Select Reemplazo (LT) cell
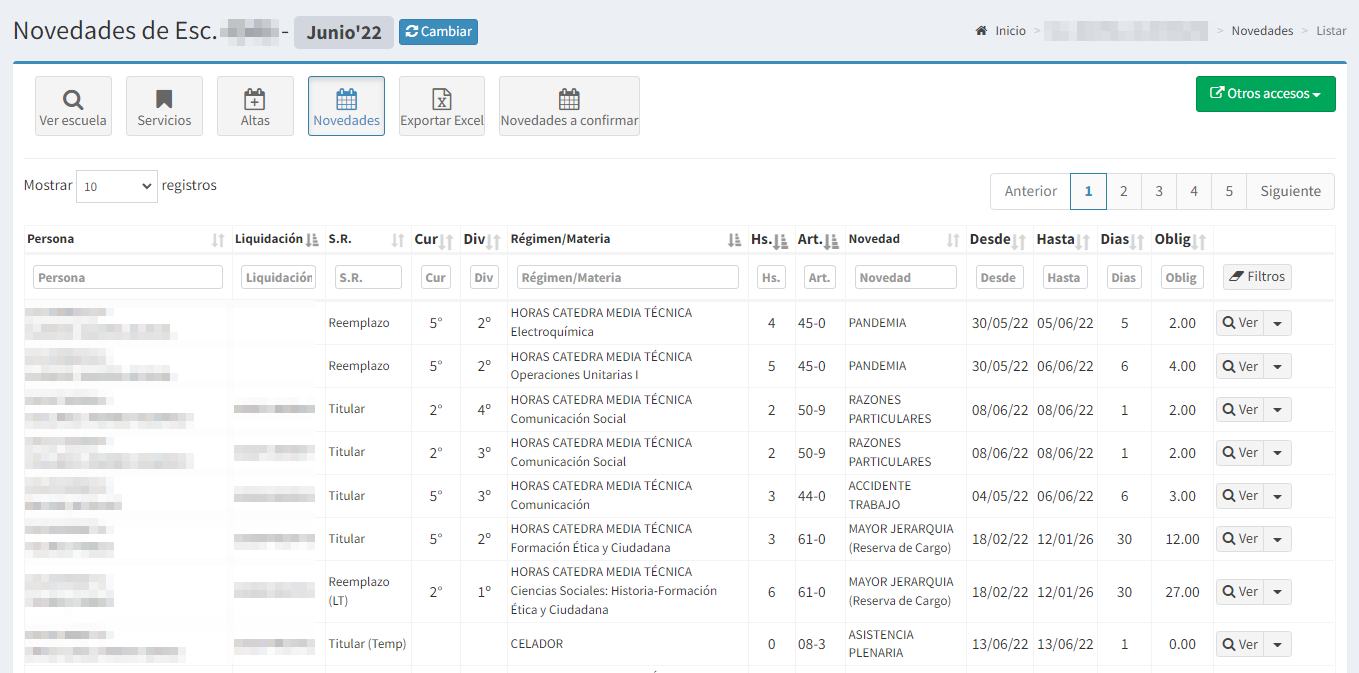Image resolution: width=1359 pixels, height=673 pixels. click(x=368, y=591)
